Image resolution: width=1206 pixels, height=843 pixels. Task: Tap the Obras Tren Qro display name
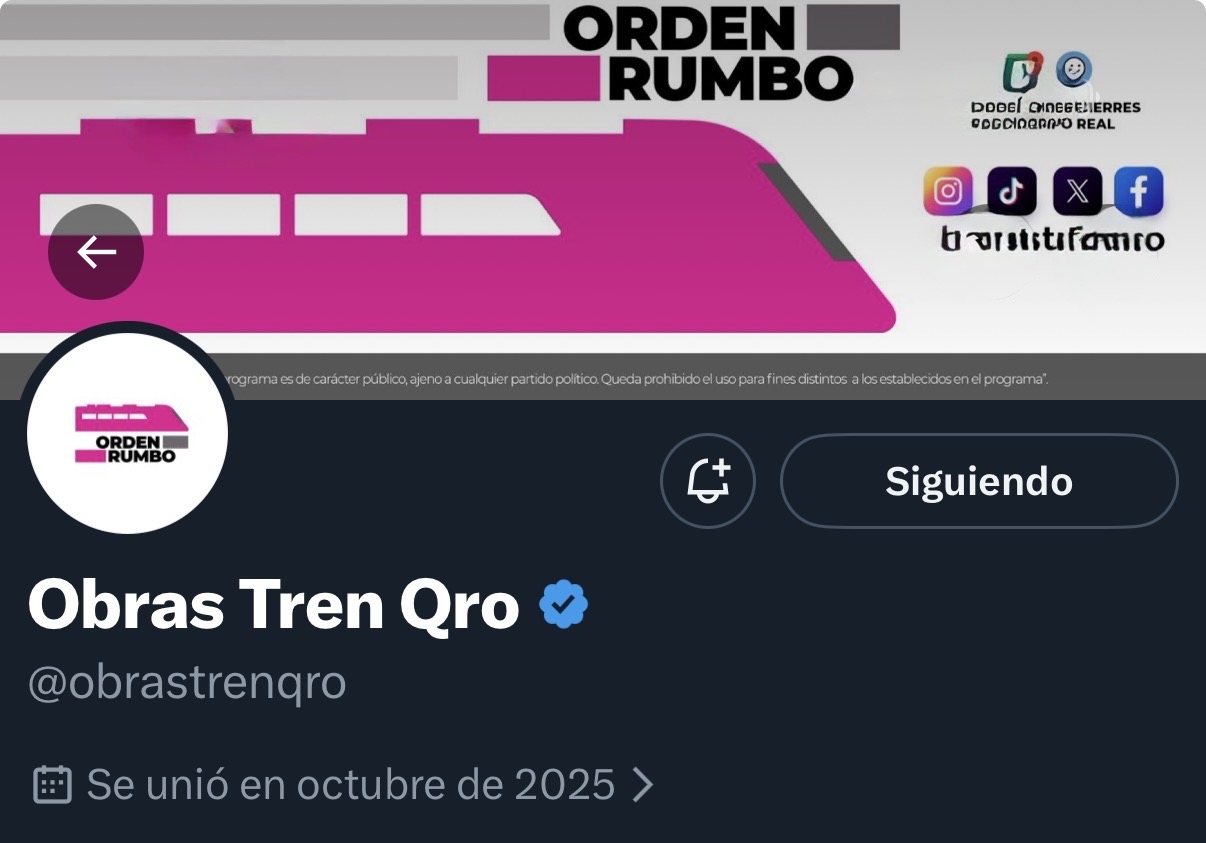(x=274, y=605)
